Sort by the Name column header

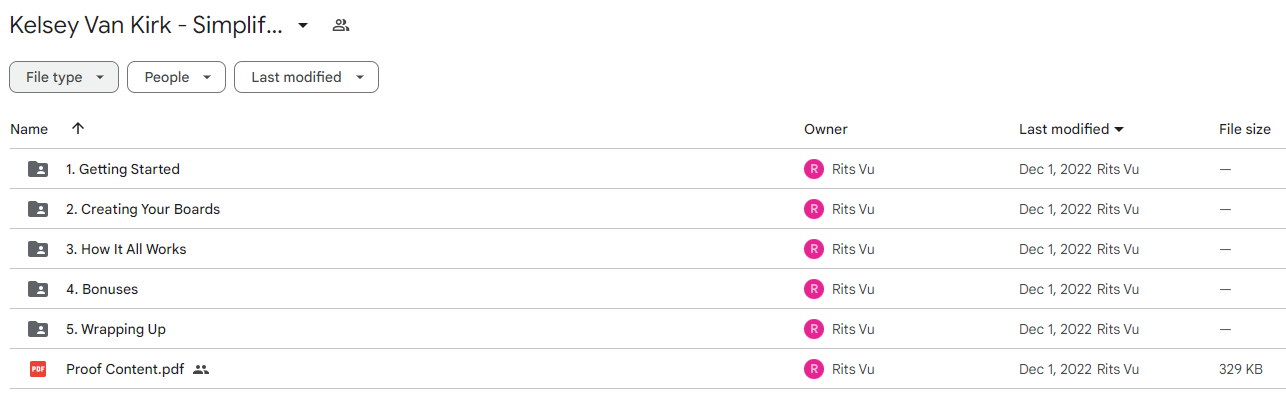[x=29, y=129]
